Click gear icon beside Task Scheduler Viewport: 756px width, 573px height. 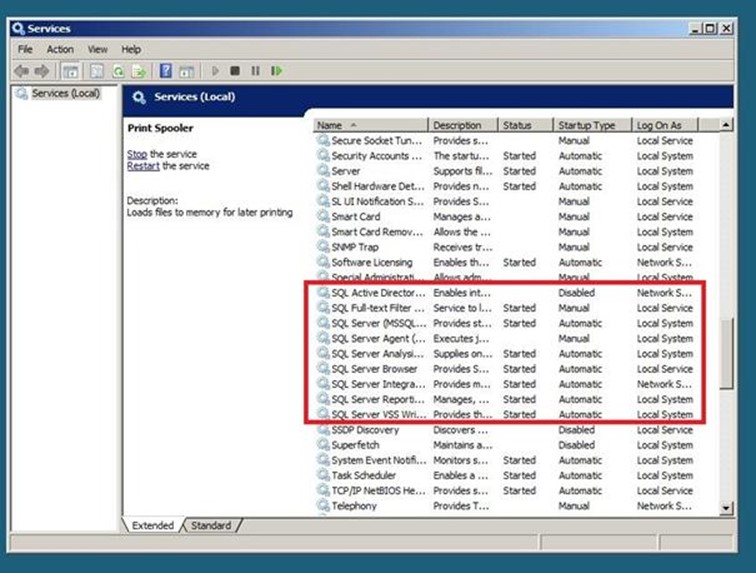(323, 476)
